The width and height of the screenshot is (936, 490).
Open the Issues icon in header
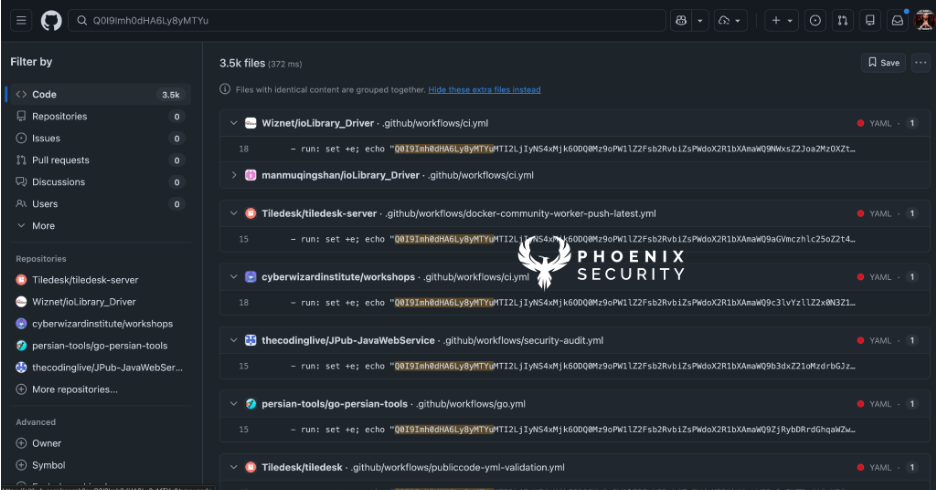815,20
